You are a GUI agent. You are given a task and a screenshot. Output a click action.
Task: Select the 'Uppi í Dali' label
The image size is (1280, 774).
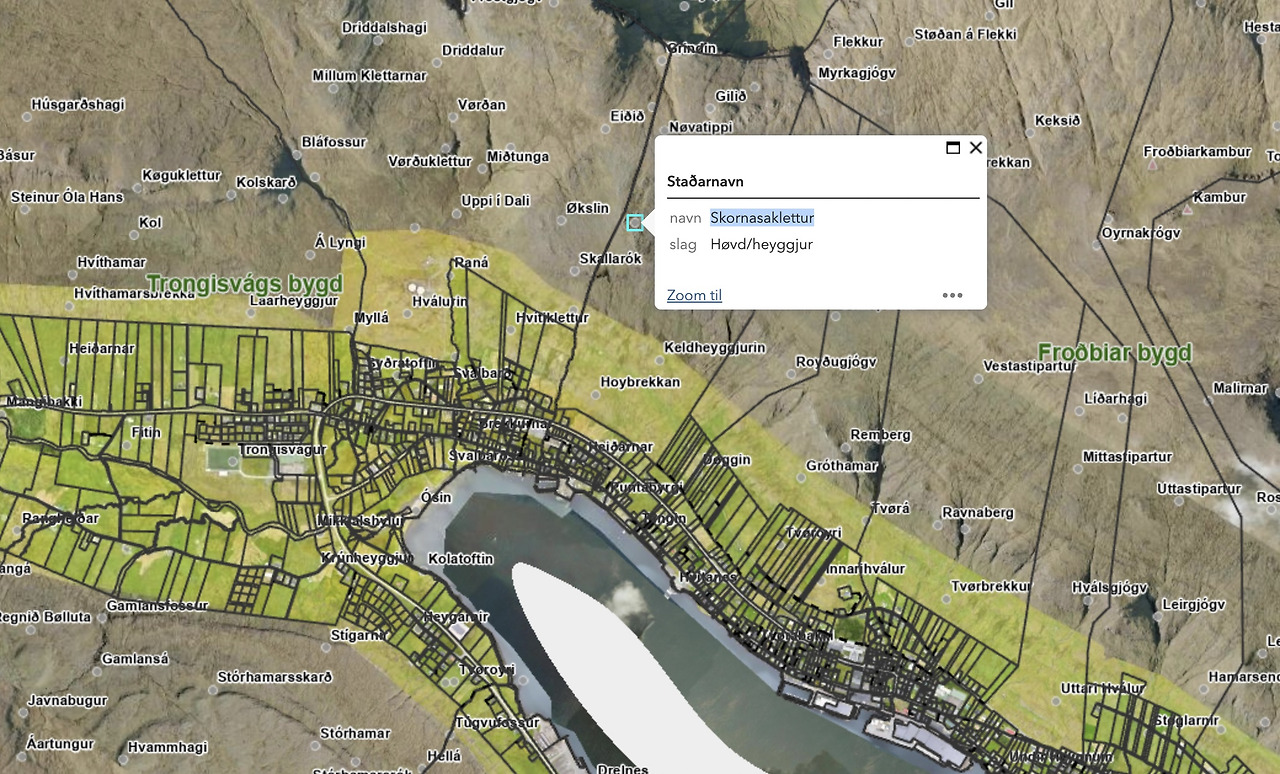click(x=496, y=201)
